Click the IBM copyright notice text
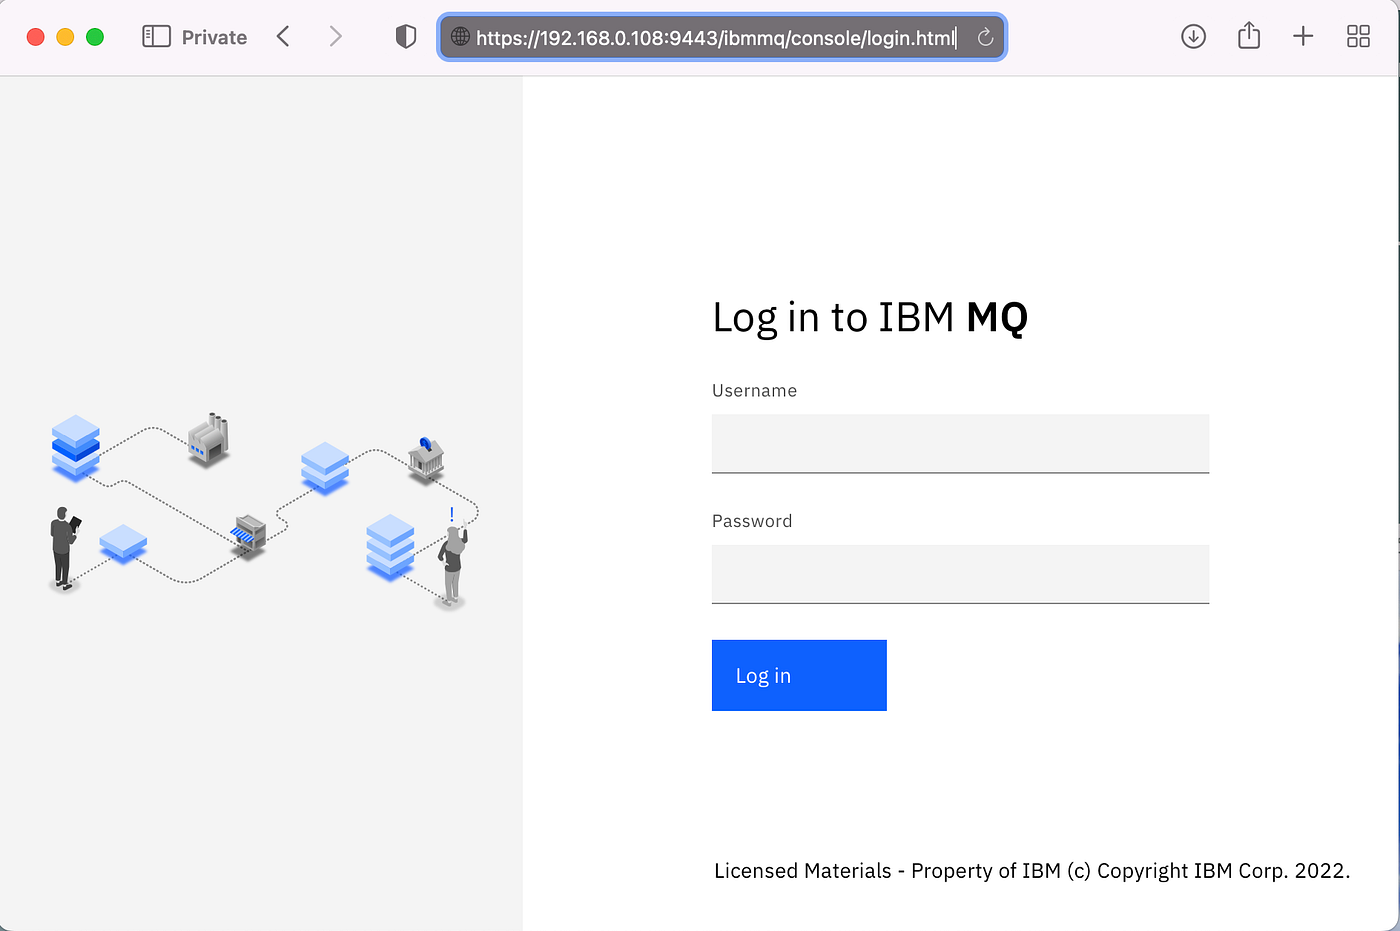 pos(1031,870)
